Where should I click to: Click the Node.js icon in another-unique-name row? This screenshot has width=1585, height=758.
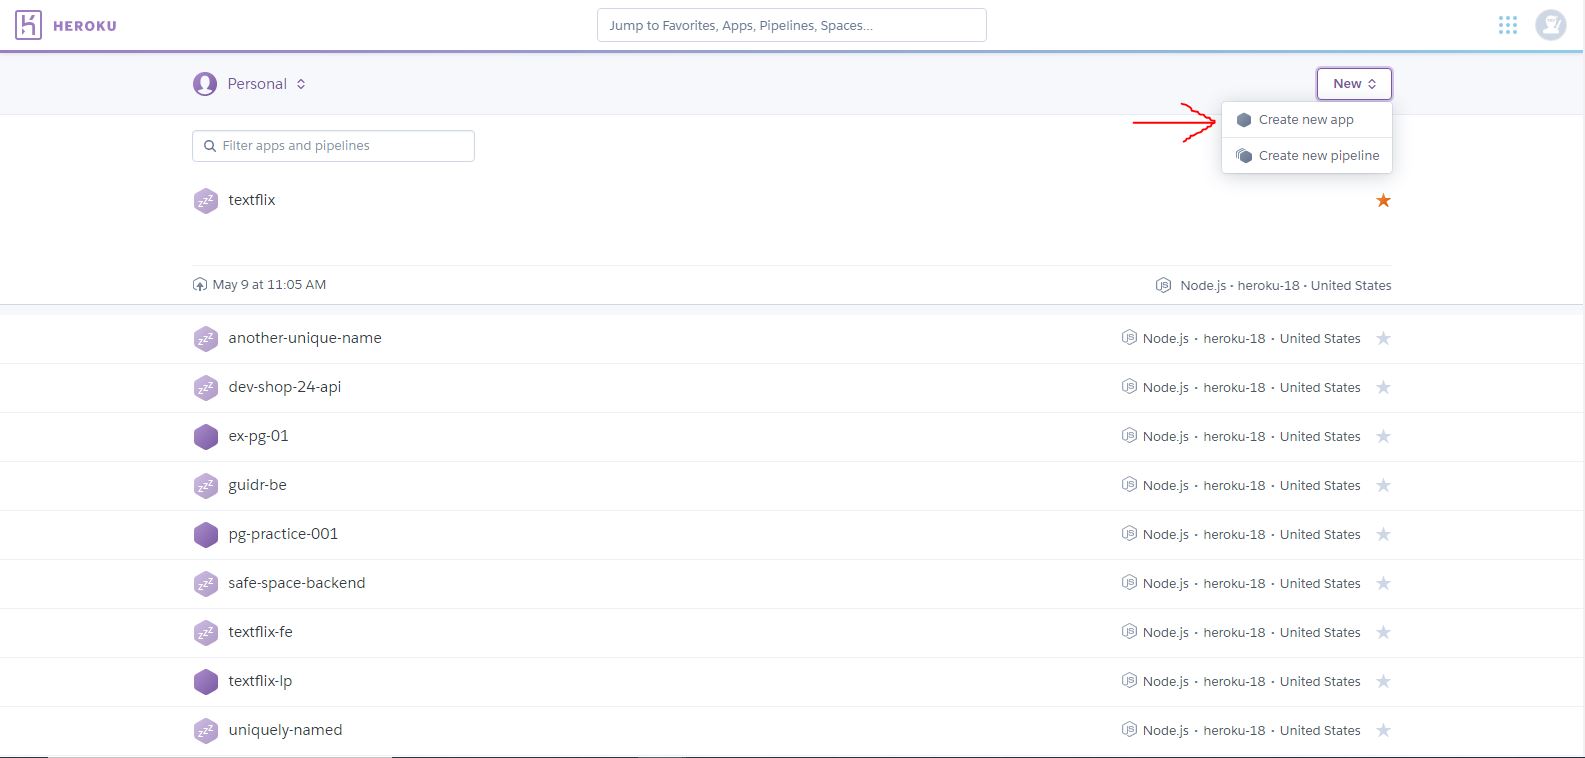(x=1129, y=338)
